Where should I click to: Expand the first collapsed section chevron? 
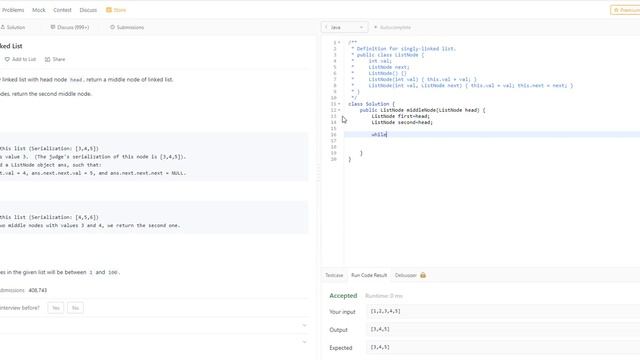(x=304, y=326)
